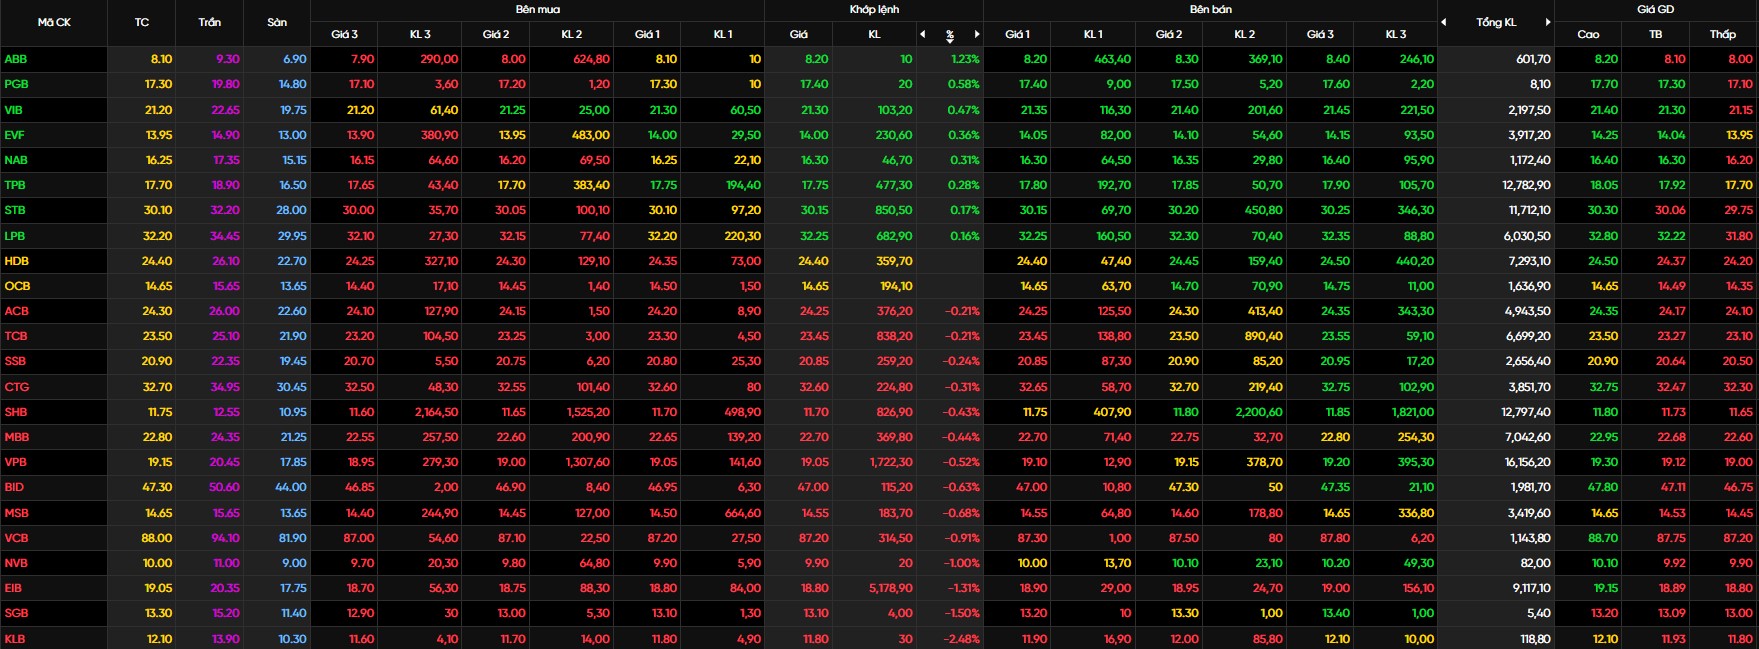Open the ABB stock symbol
The width and height of the screenshot is (1759, 649).
point(16,59)
